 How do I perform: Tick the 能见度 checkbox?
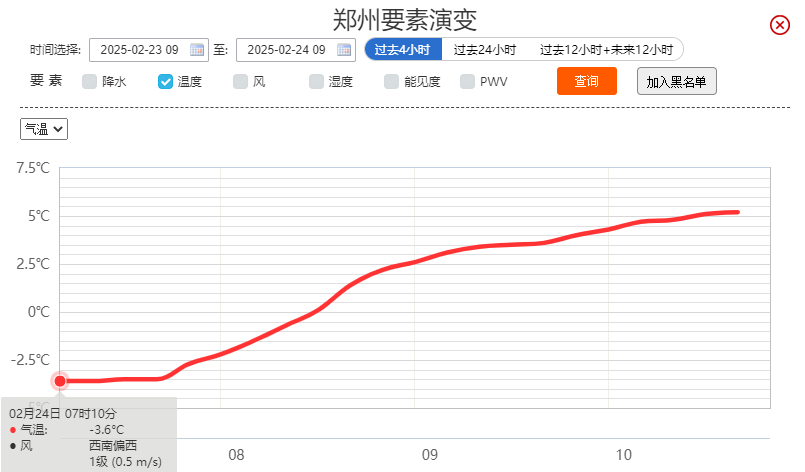(x=392, y=82)
